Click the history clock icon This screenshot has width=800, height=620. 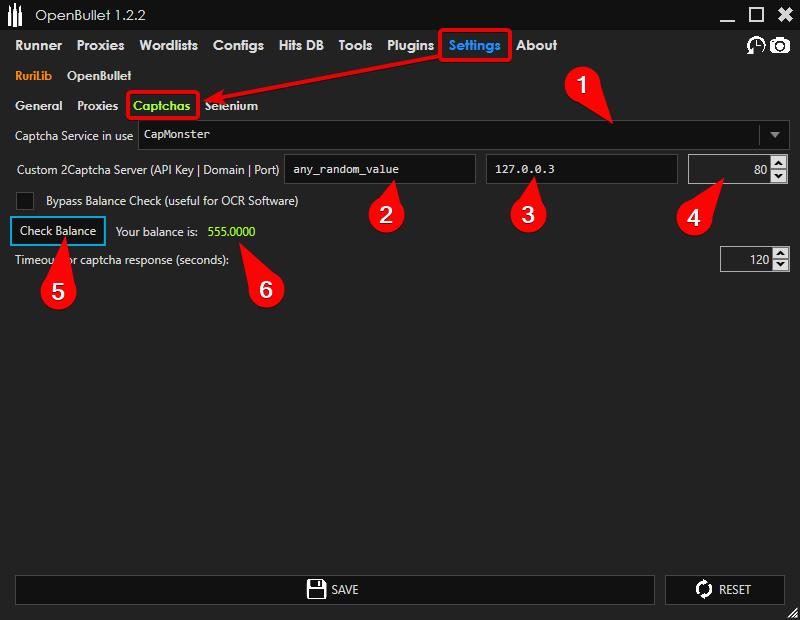pos(756,45)
